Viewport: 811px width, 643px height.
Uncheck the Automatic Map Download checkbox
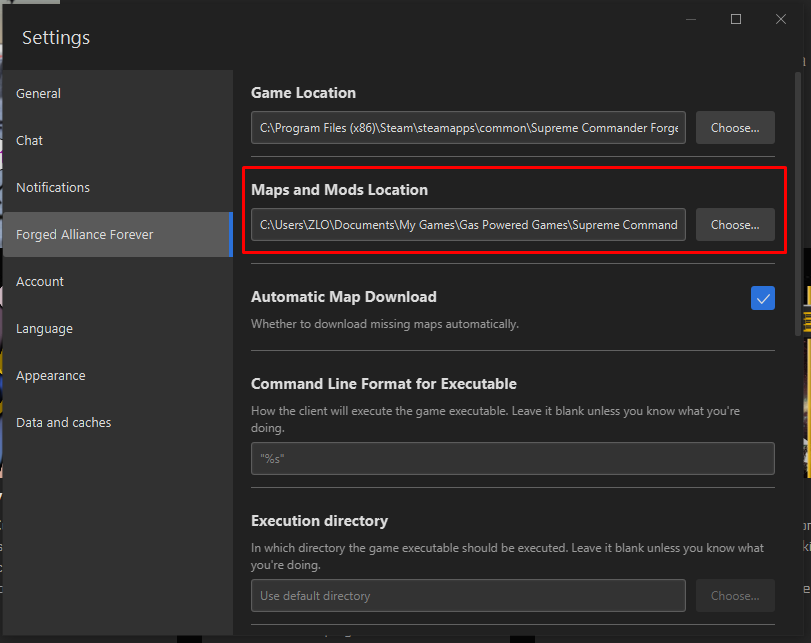762,298
